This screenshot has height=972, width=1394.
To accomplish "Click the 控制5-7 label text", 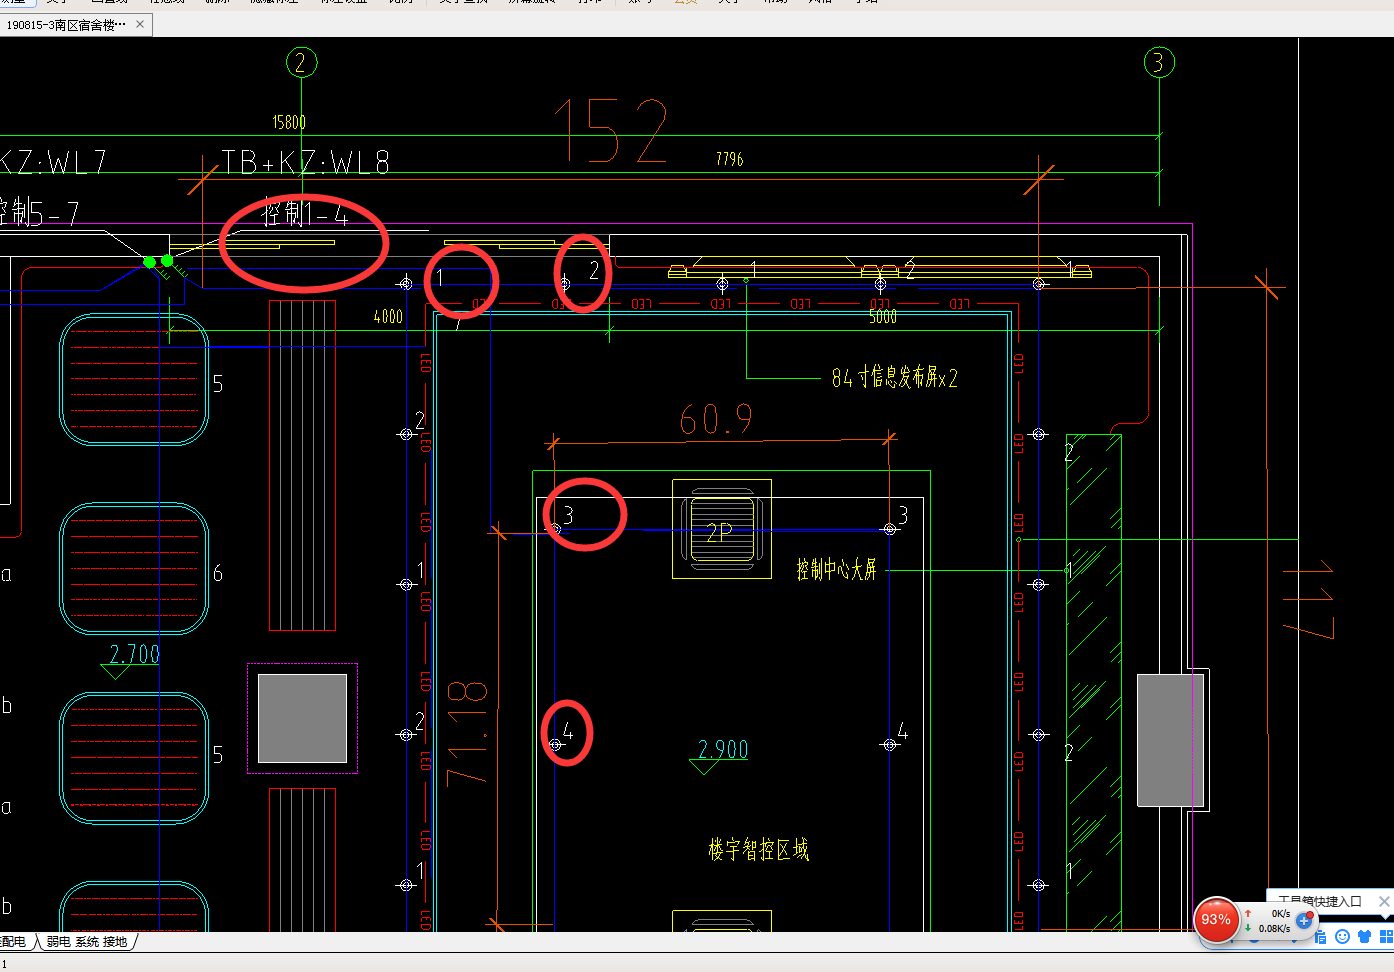I will pyautogui.click(x=39, y=213).
